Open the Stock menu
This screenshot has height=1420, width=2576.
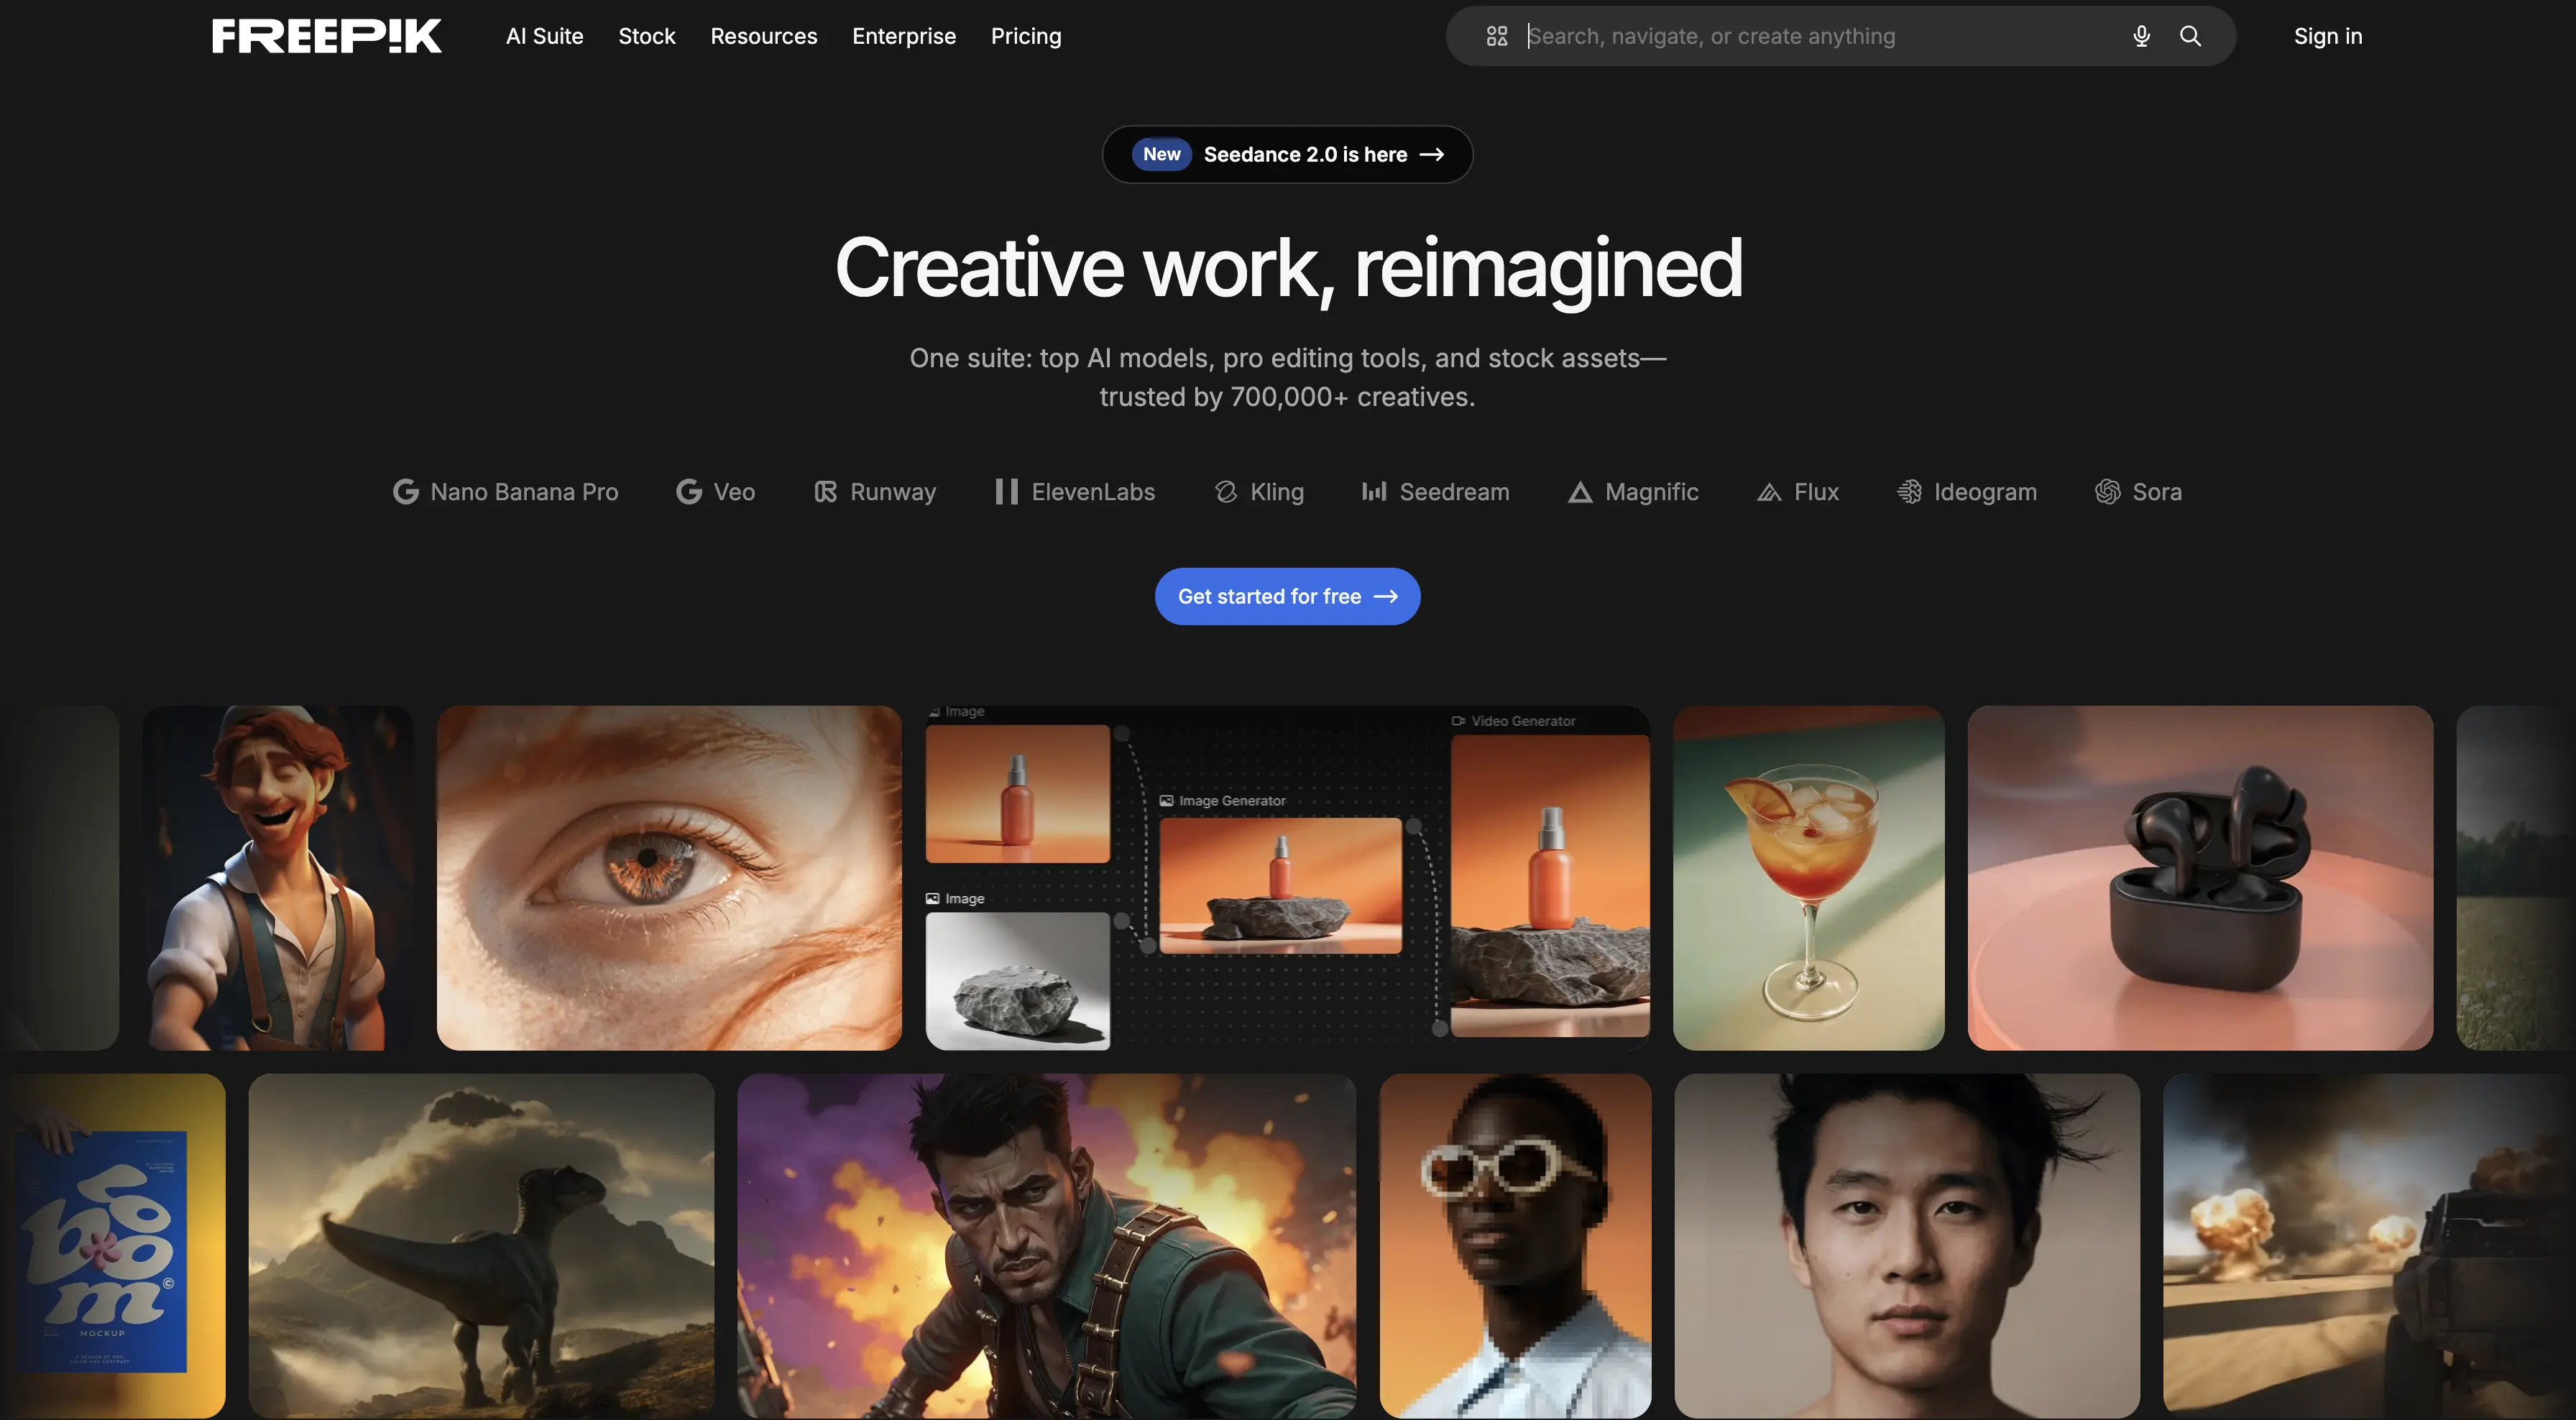pos(646,36)
